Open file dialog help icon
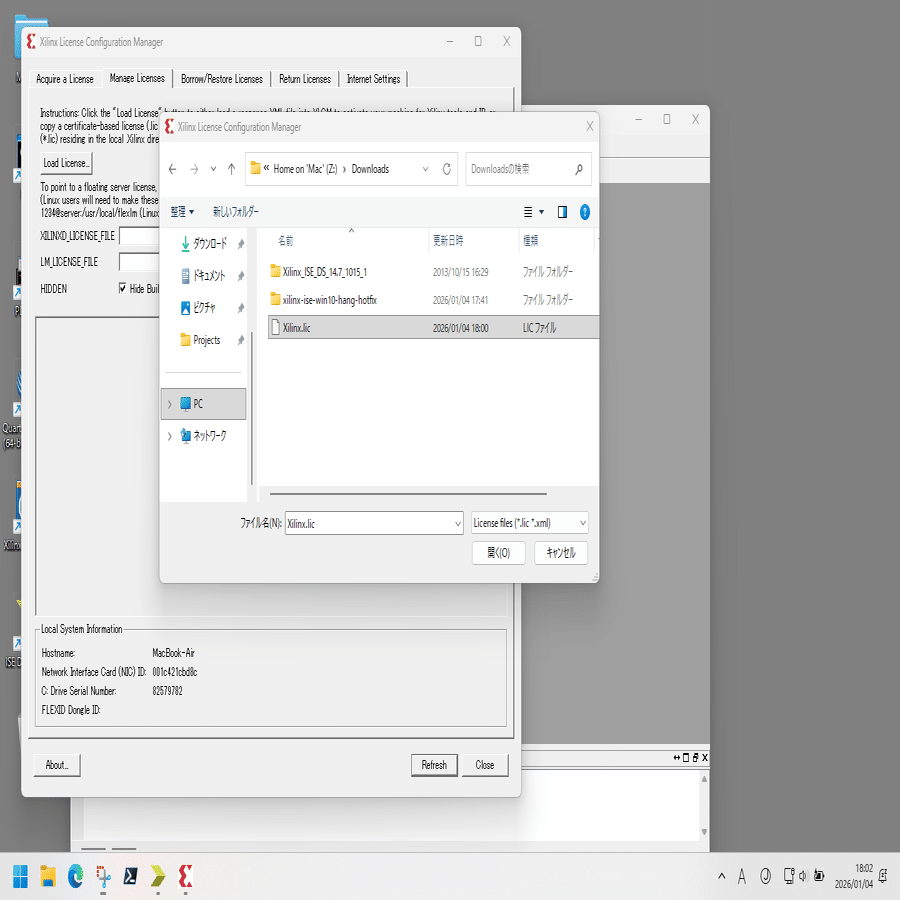900x900 pixels. pyautogui.click(x=584, y=212)
